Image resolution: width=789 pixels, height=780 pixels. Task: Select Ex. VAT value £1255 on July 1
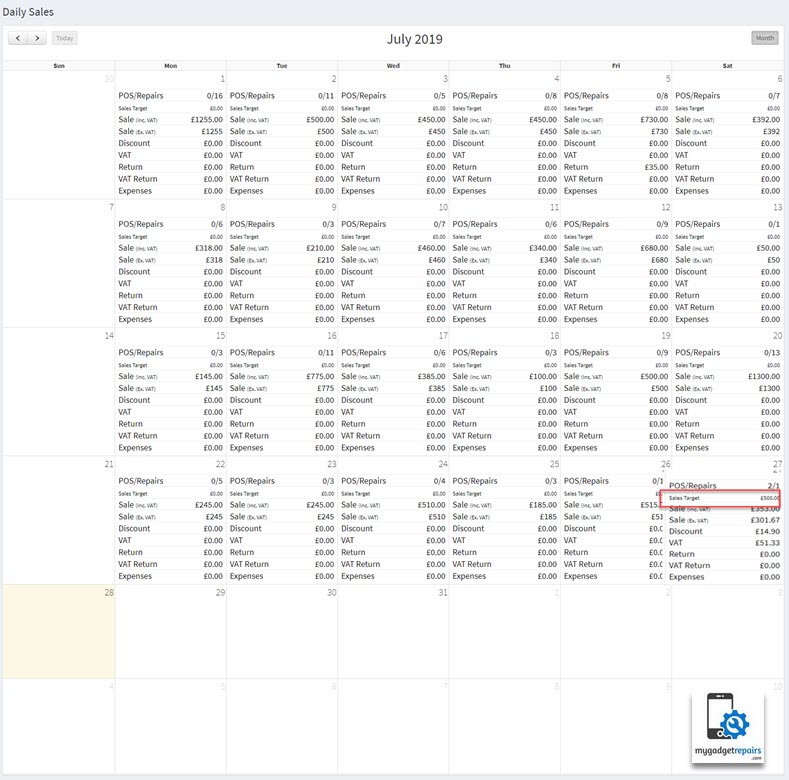tap(212, 131)
